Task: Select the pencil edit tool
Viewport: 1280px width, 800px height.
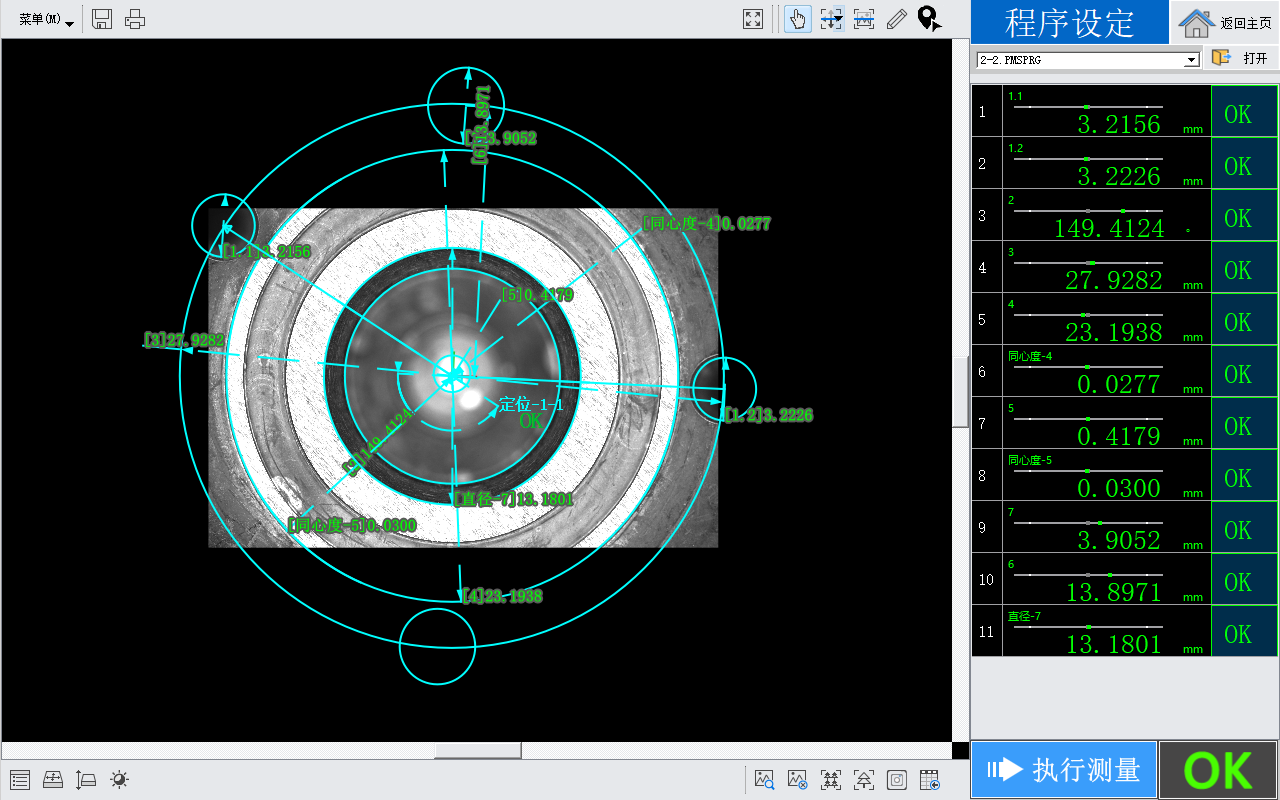Action: point(897,19)
